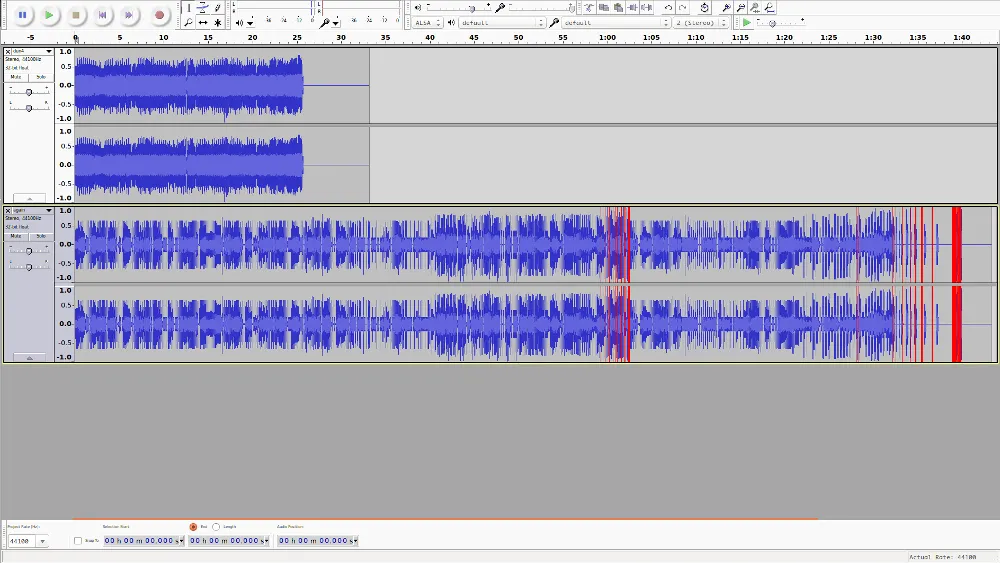Click the Zoom Out toolbar icon
This screenshot has height=563, width=1000.
click(x=740, y=8)
